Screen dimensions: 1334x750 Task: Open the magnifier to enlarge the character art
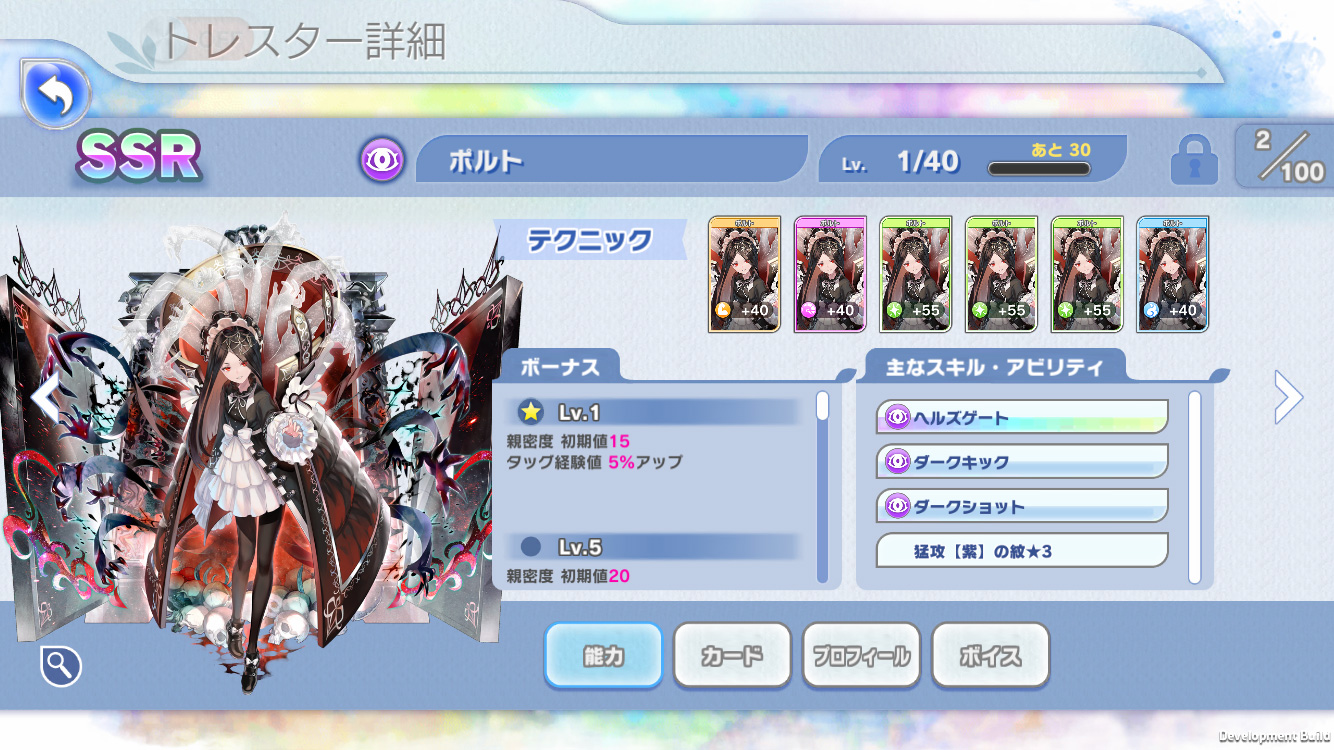tap(61, 665)
